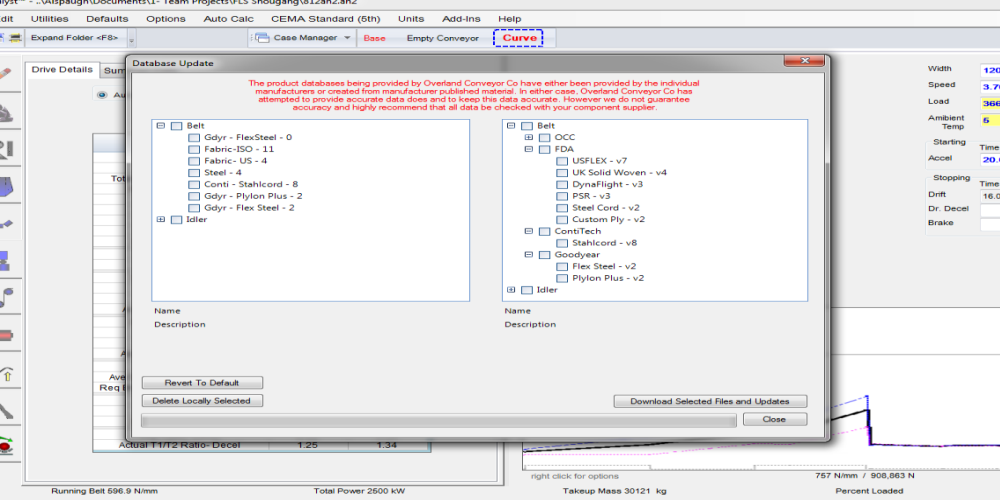Check the PSR - v3 checkbox
This screenshot has height=500, width=1000.
[561, 196]
